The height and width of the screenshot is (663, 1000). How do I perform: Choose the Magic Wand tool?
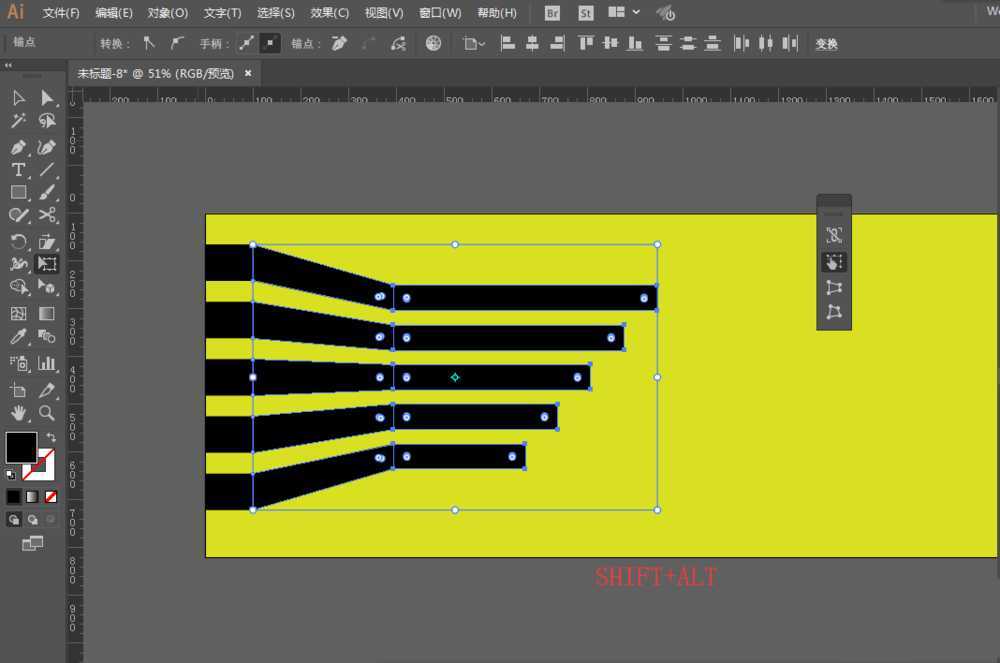pyautogui.click(x=18, y=120)
